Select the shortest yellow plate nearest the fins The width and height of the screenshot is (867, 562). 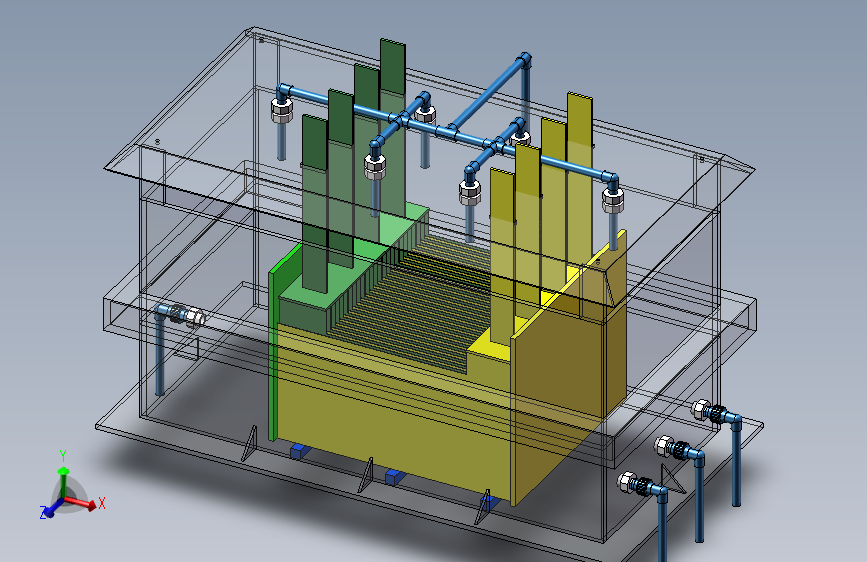tap(503, 257)
